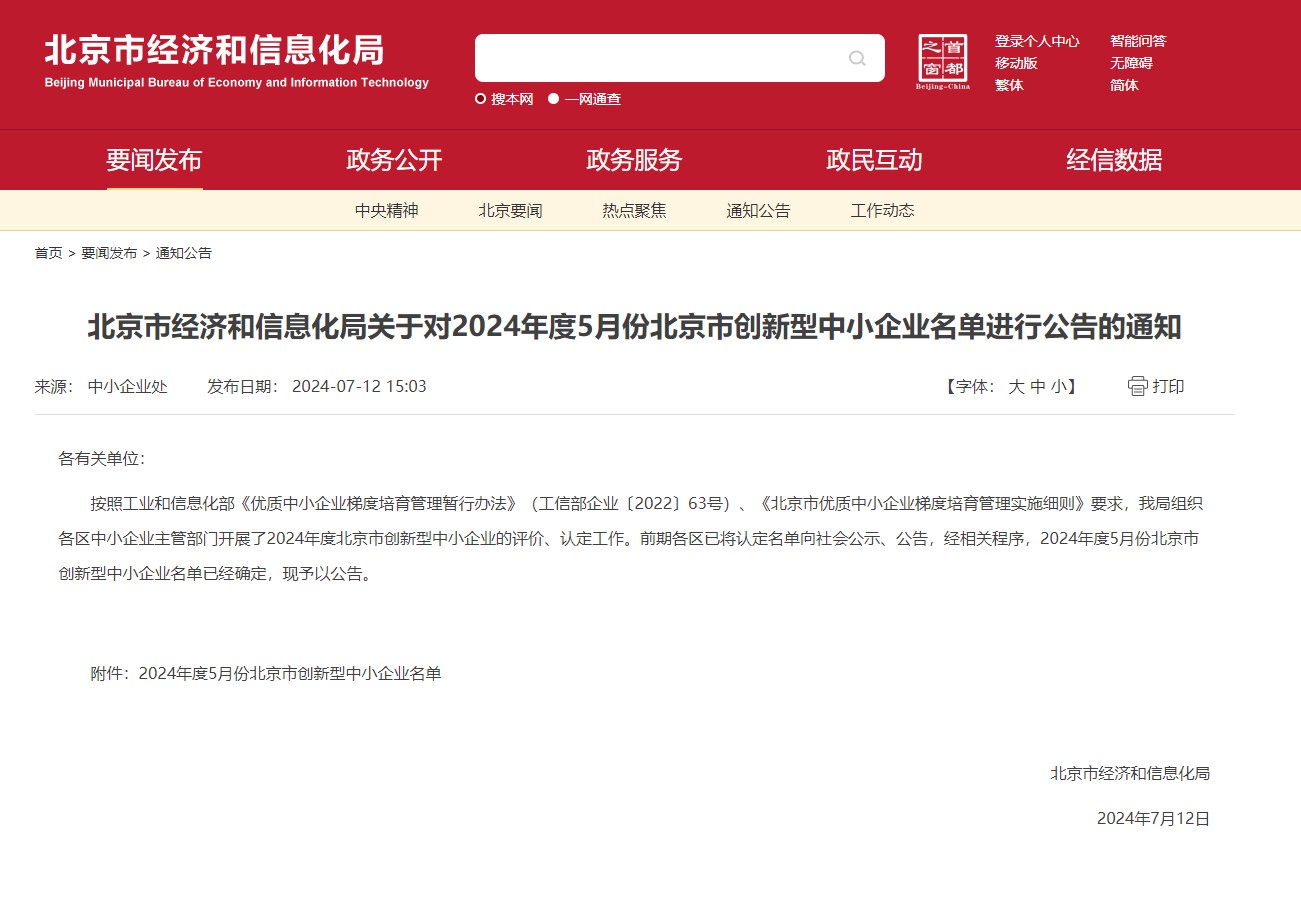Image resolution: width=1301 pixels, height=898 pixels.
Task: Enable 无障碍 accessibility mode
Action: pos(1131,63)
